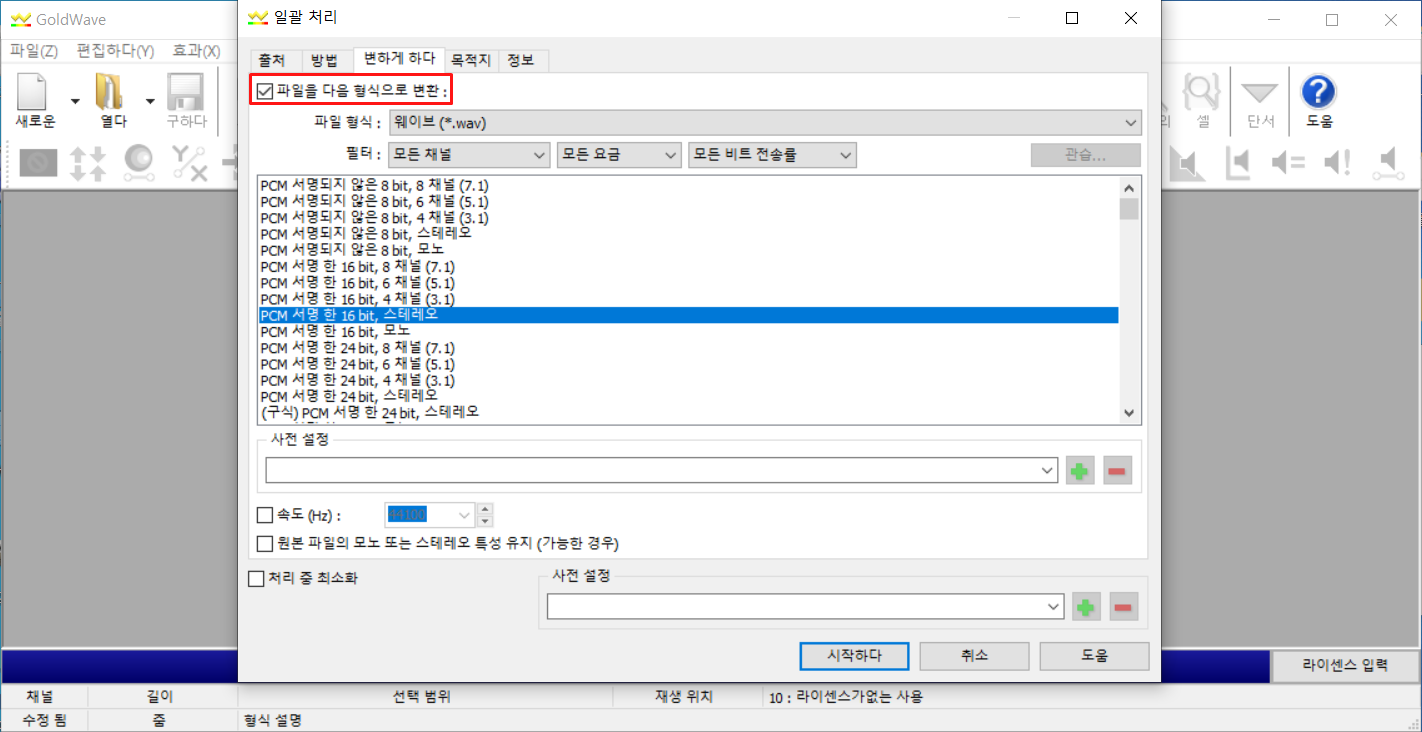Click the Doppler sphere effect icon
The height and width of the screenshot is (732, 1422).
coord(138,162)
